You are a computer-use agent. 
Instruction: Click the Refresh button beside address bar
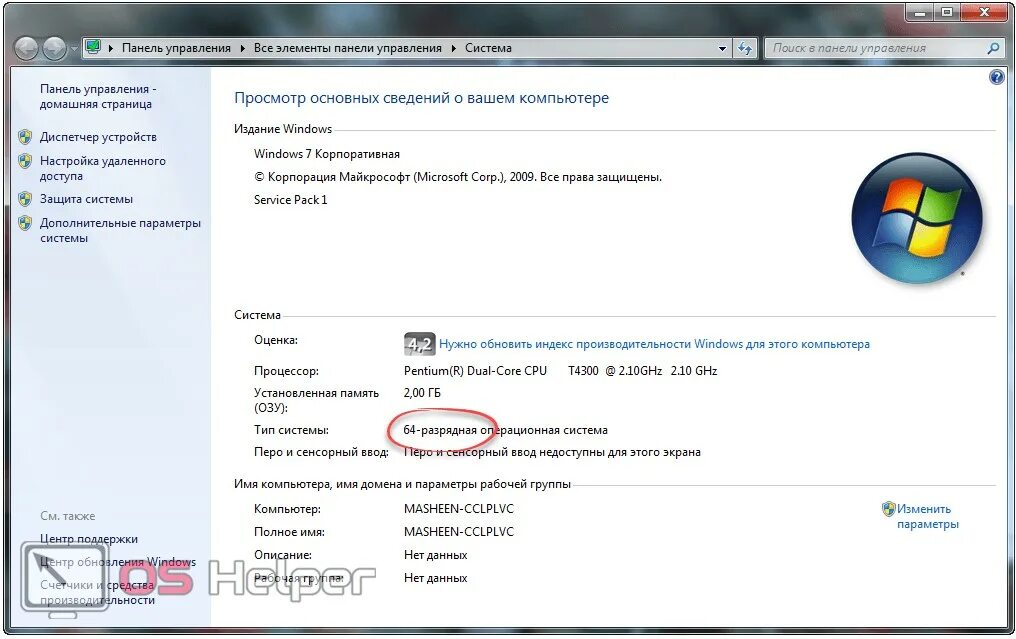[x=745, y=49]
